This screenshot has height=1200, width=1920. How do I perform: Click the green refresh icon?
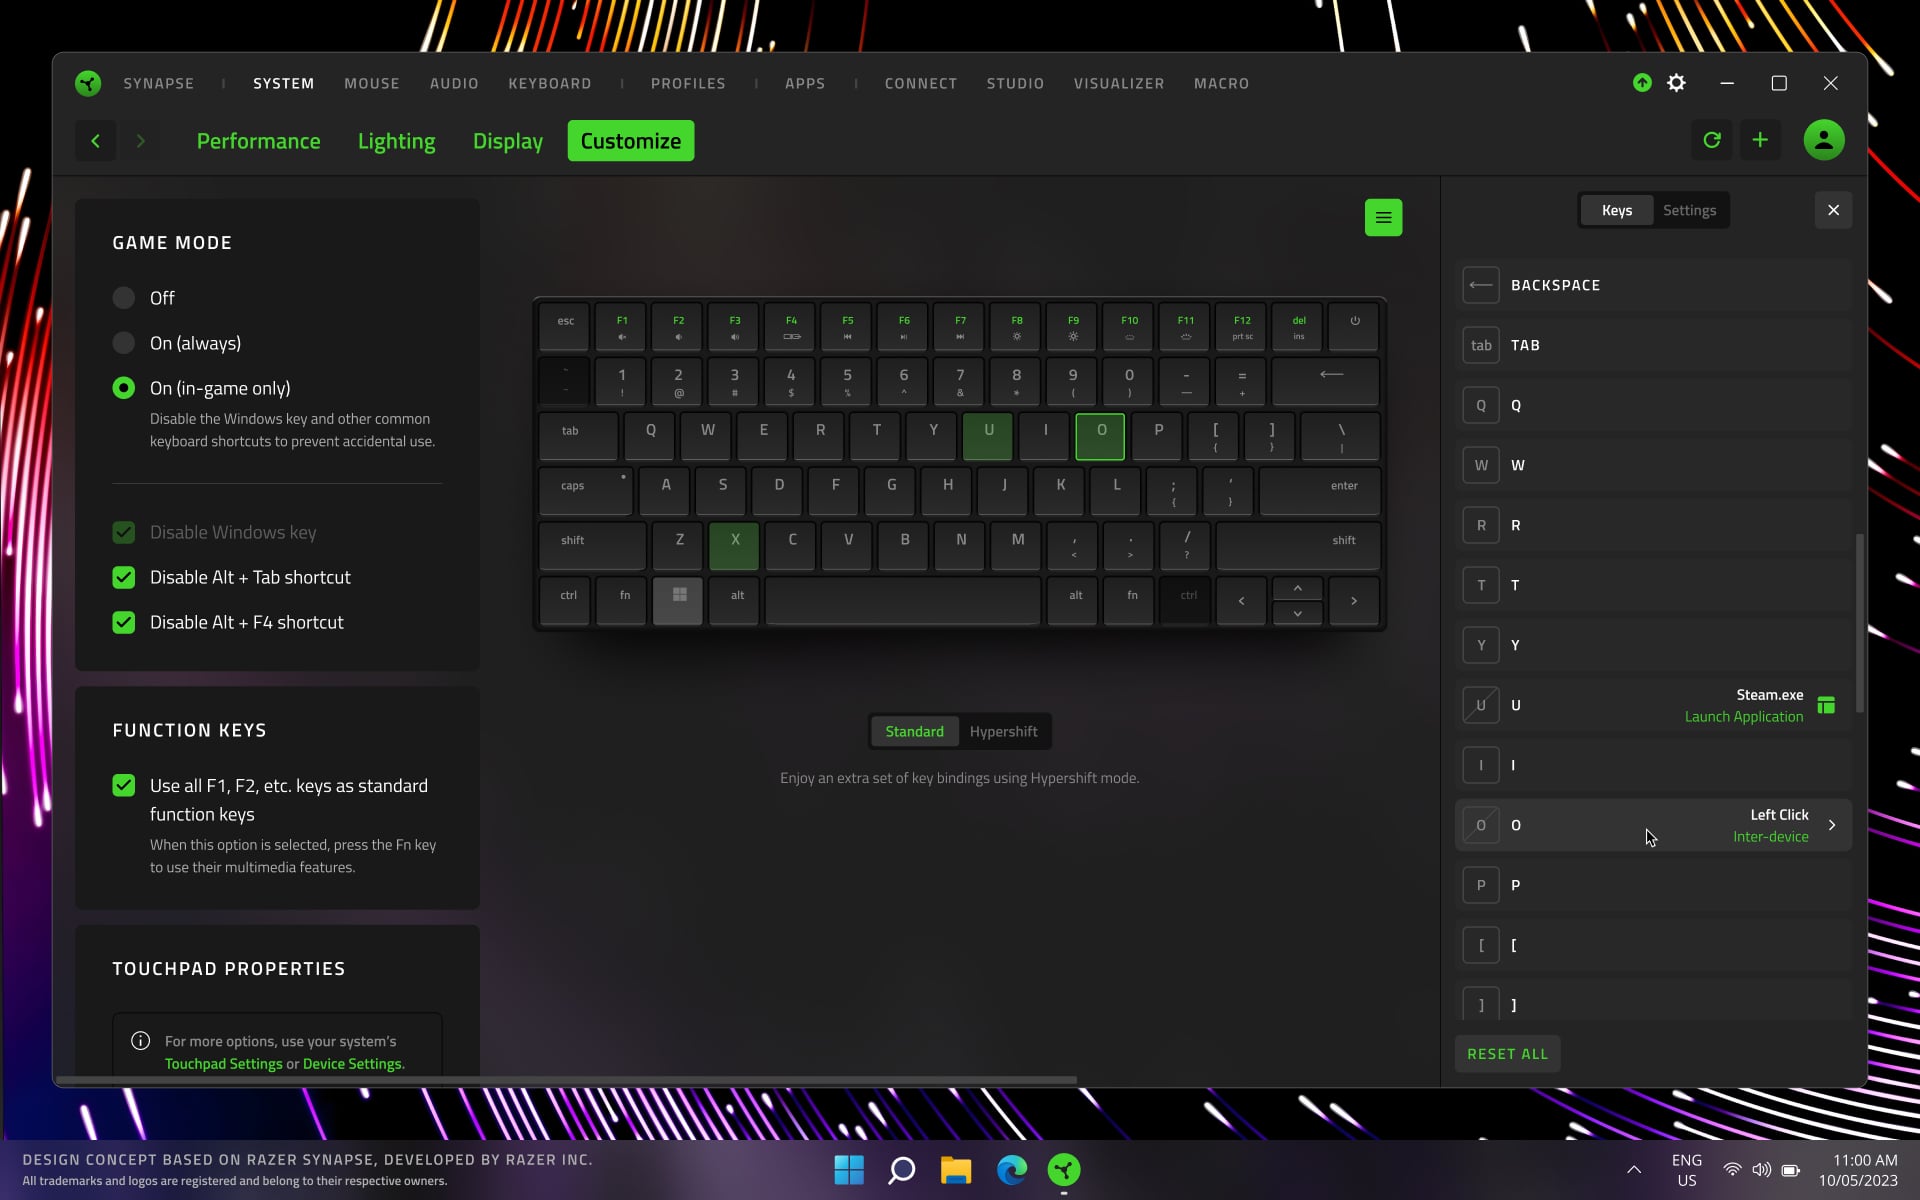coord(1712,140)
